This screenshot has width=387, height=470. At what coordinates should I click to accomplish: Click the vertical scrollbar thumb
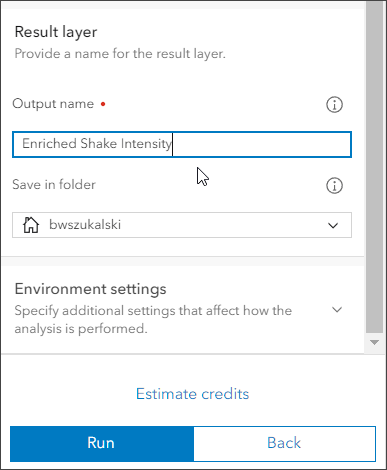coord(374,167)
